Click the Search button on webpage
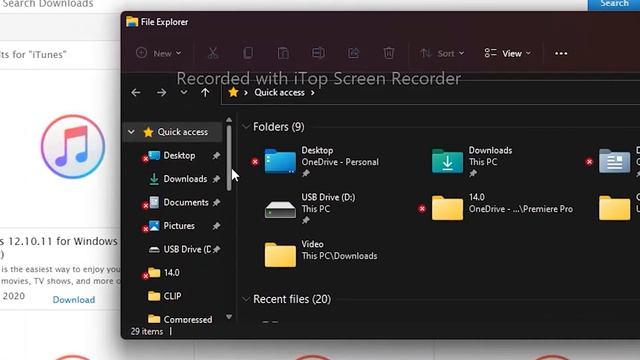This screenshot has width=640, height=360. tap(614, 4)
